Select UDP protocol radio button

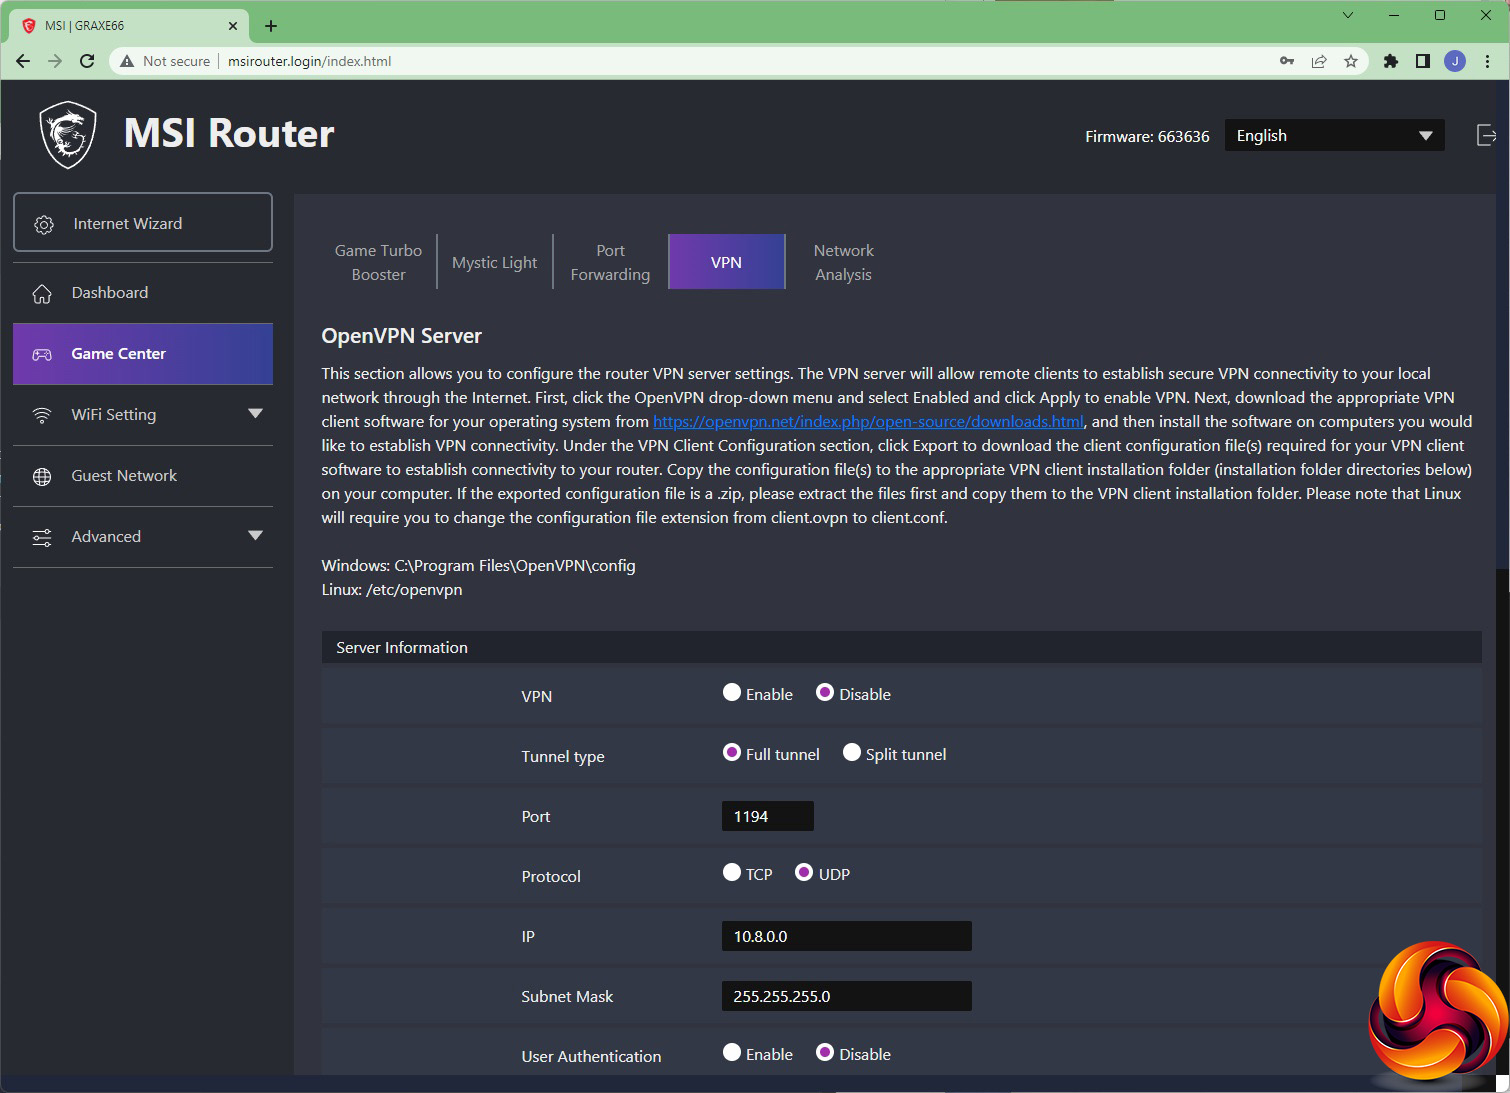click(x=804, y=872)
